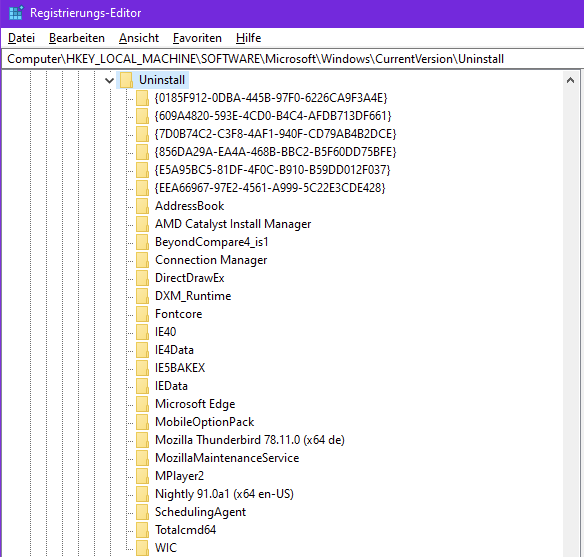584x557 pixels.
Task: Click the AddressBook folder icon
Action: click(x=142, y=206)
